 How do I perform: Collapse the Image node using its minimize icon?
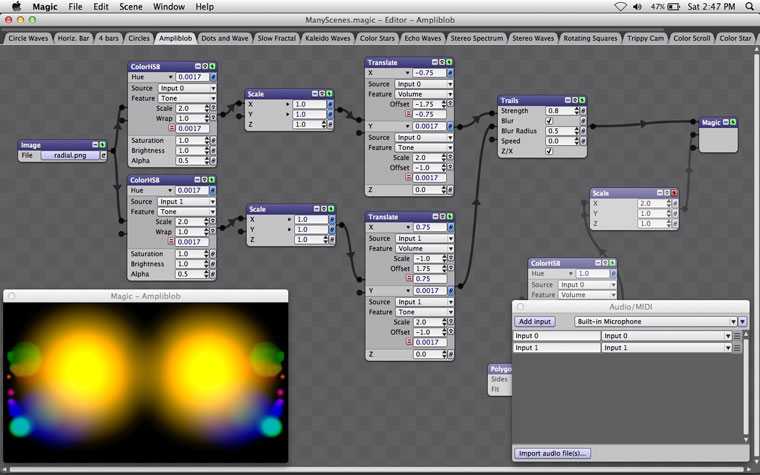[96, 145]
